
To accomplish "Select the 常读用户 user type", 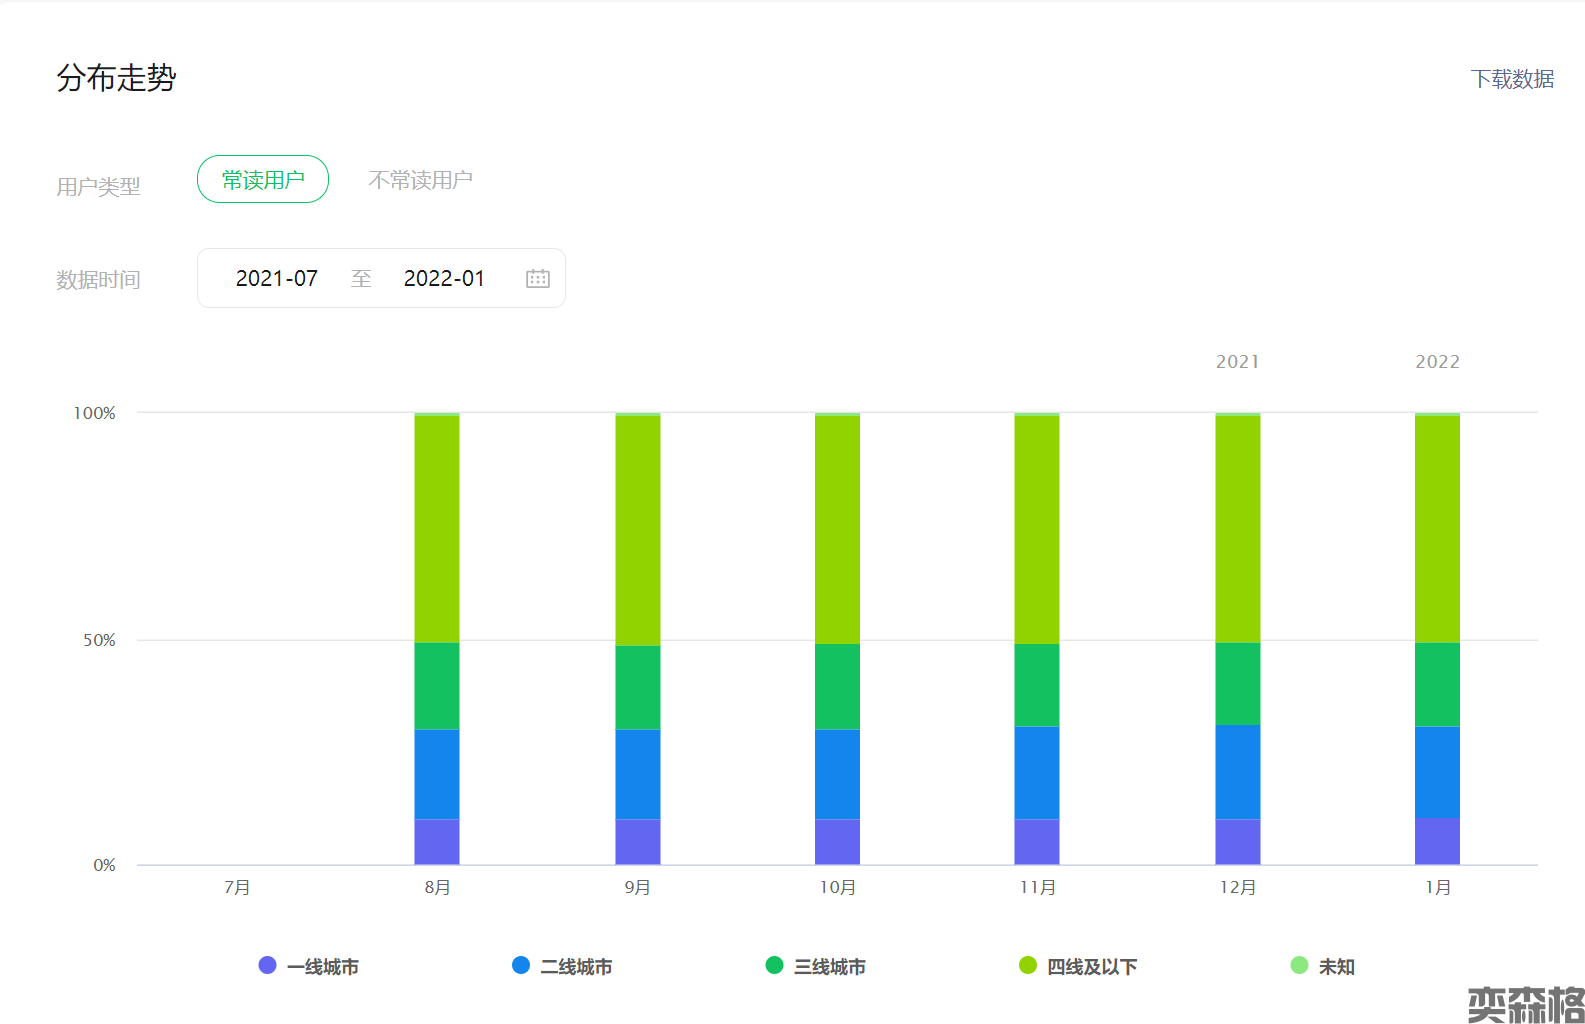I will pos(263,180).
